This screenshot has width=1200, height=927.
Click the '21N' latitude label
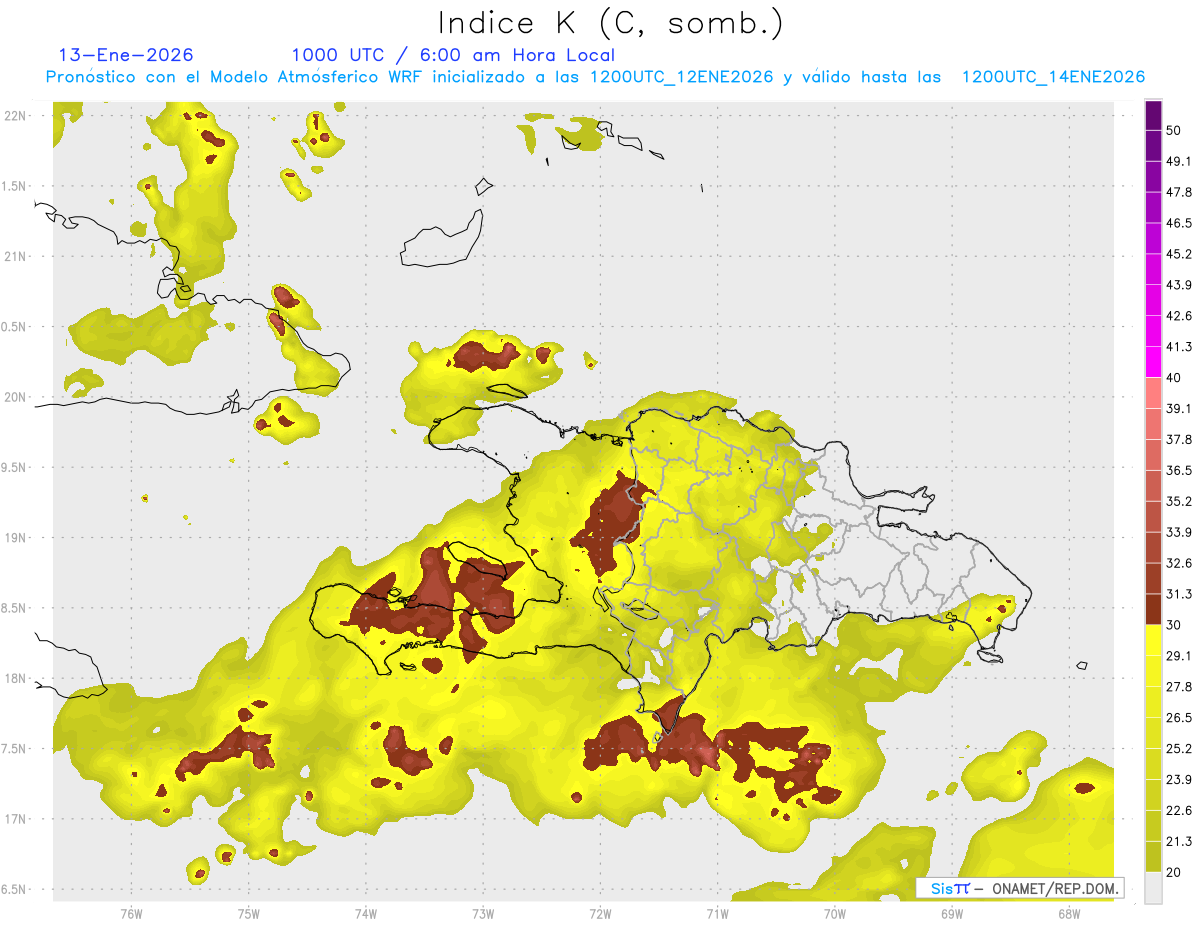tap(15, 256)
